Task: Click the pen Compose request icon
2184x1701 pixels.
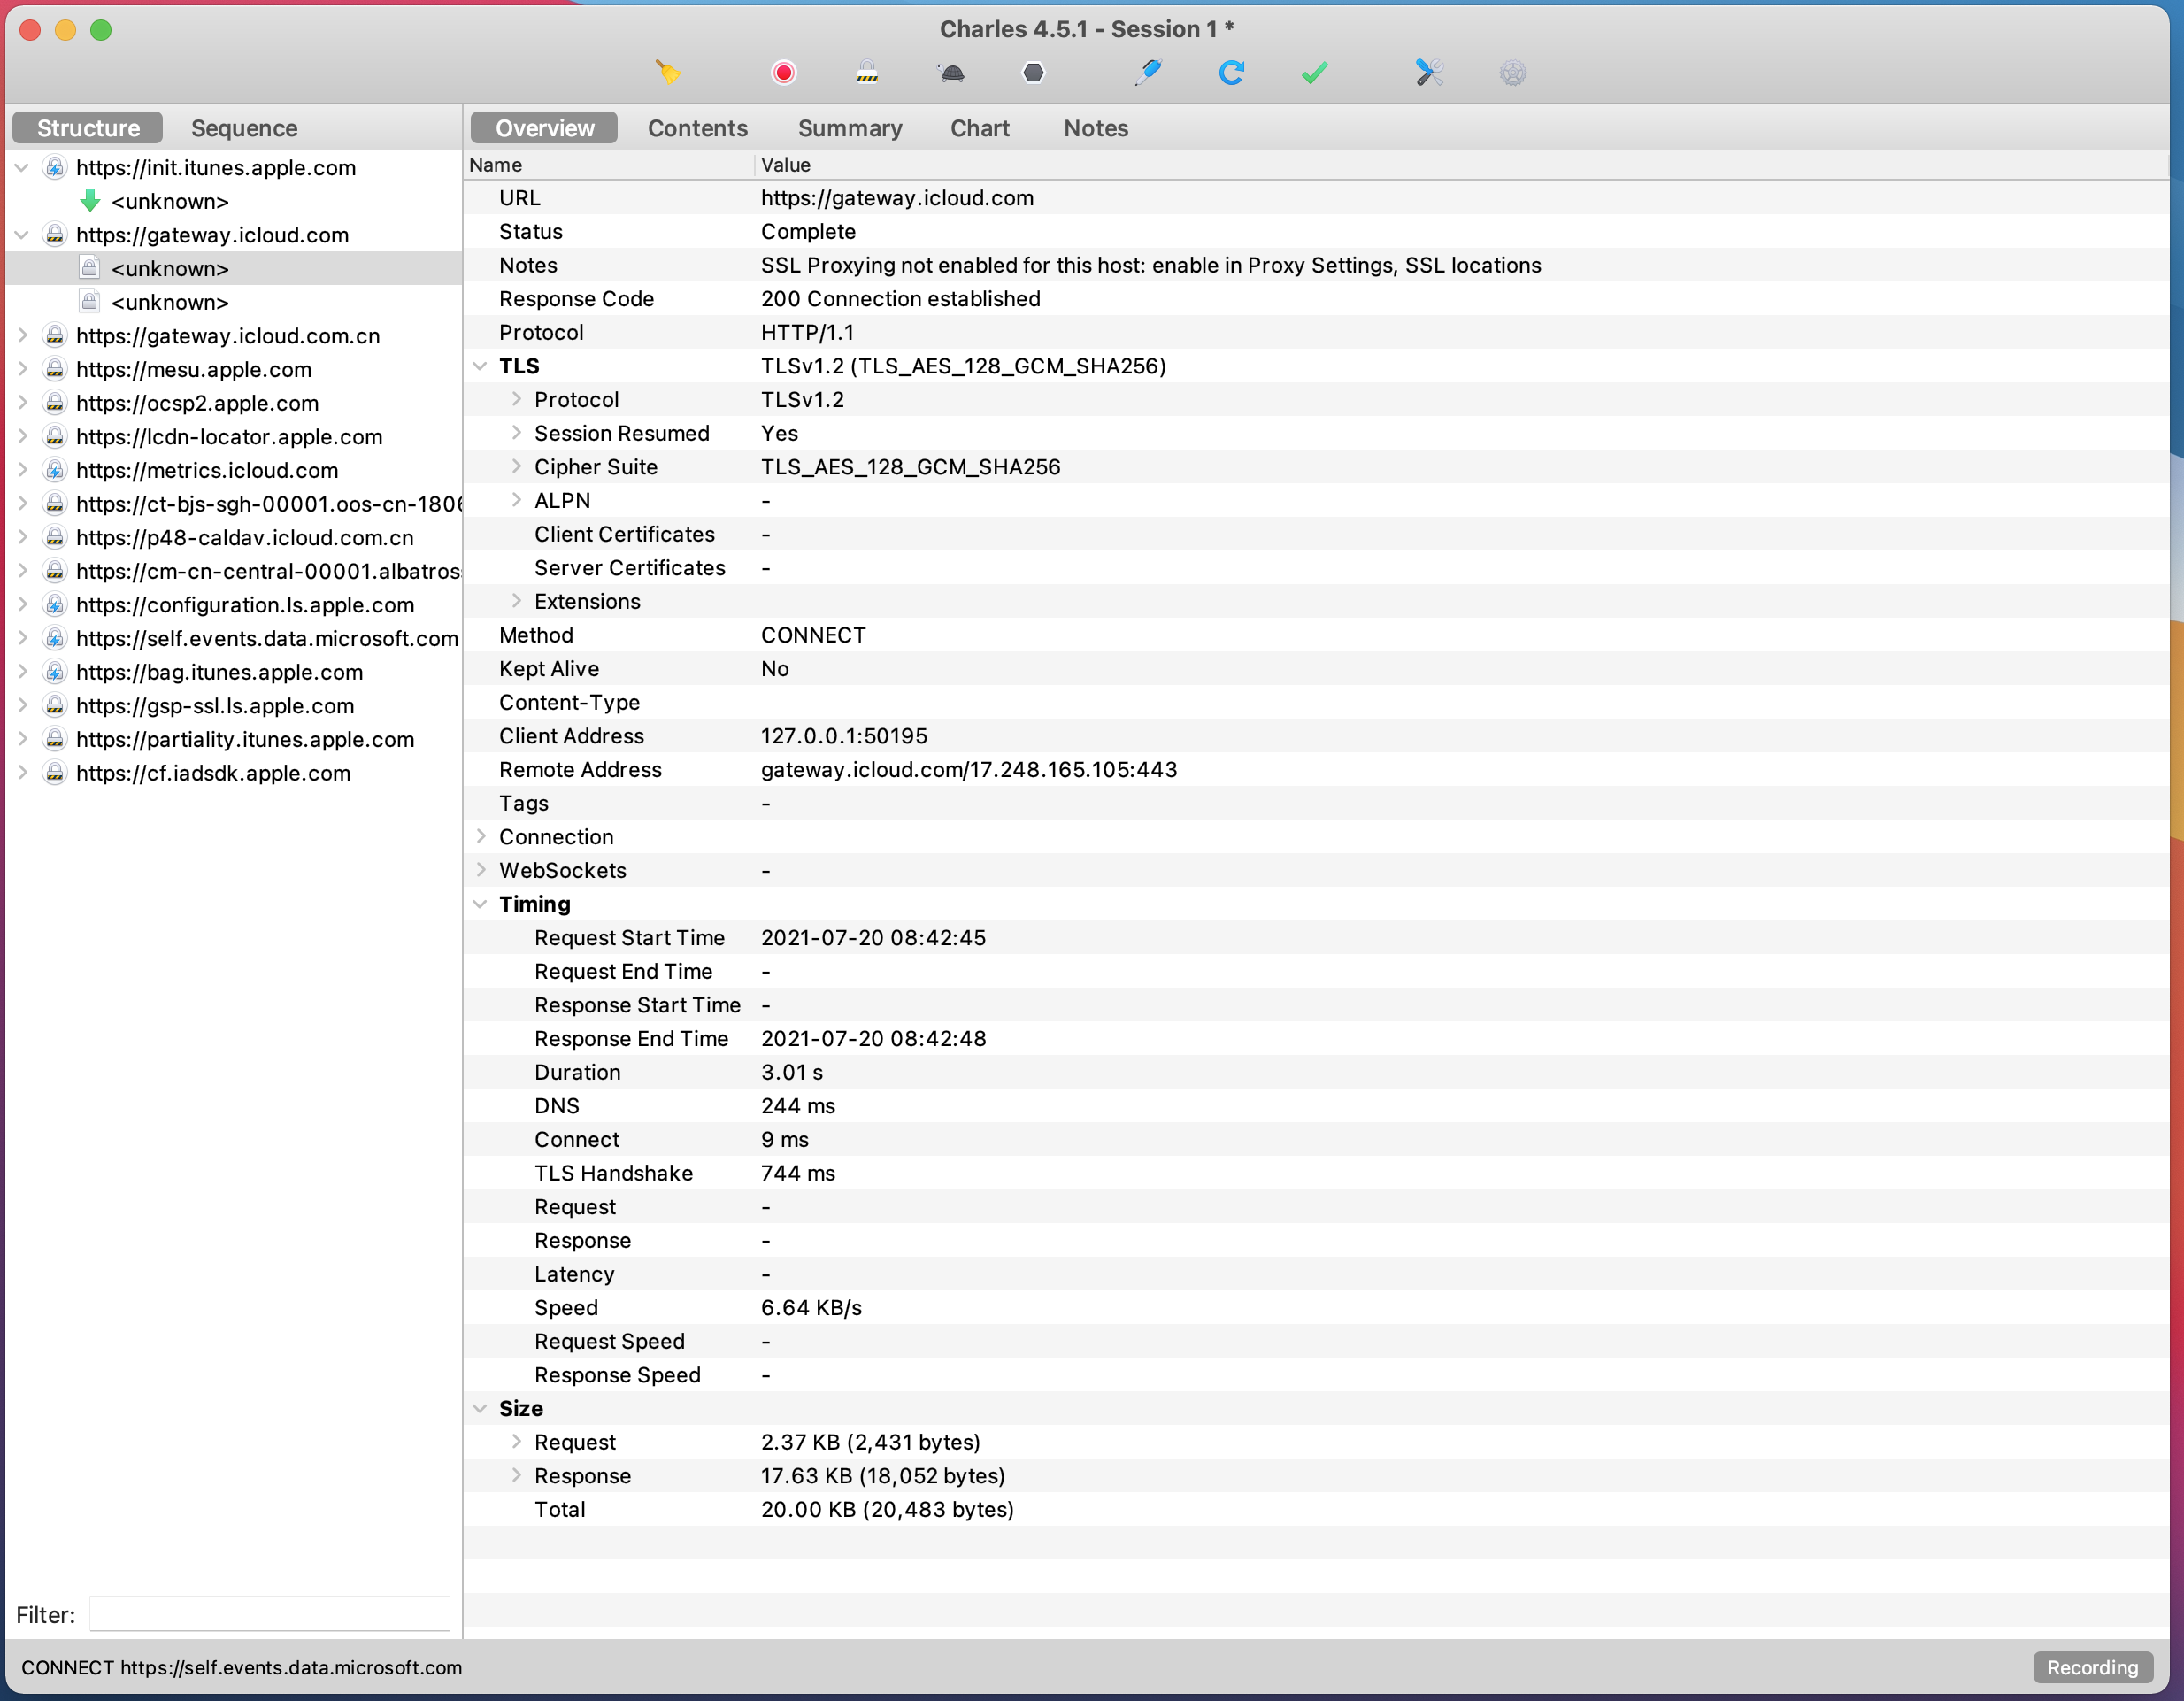Action: (1148, 72)
